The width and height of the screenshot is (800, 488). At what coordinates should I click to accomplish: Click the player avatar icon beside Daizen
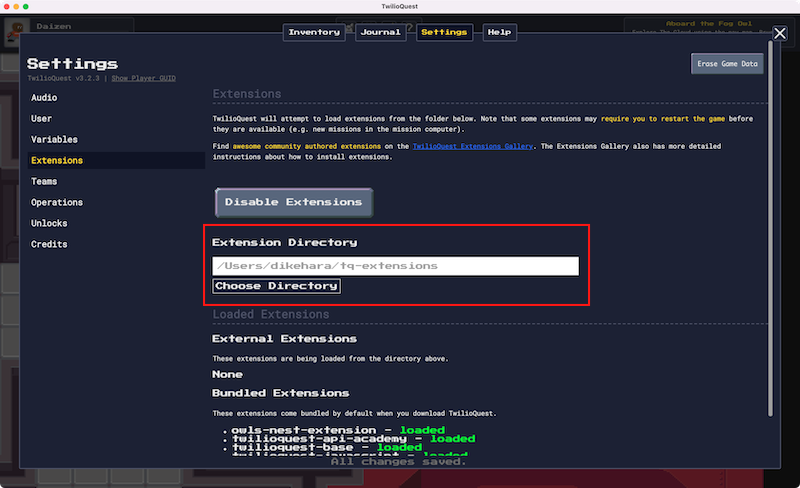15,31
